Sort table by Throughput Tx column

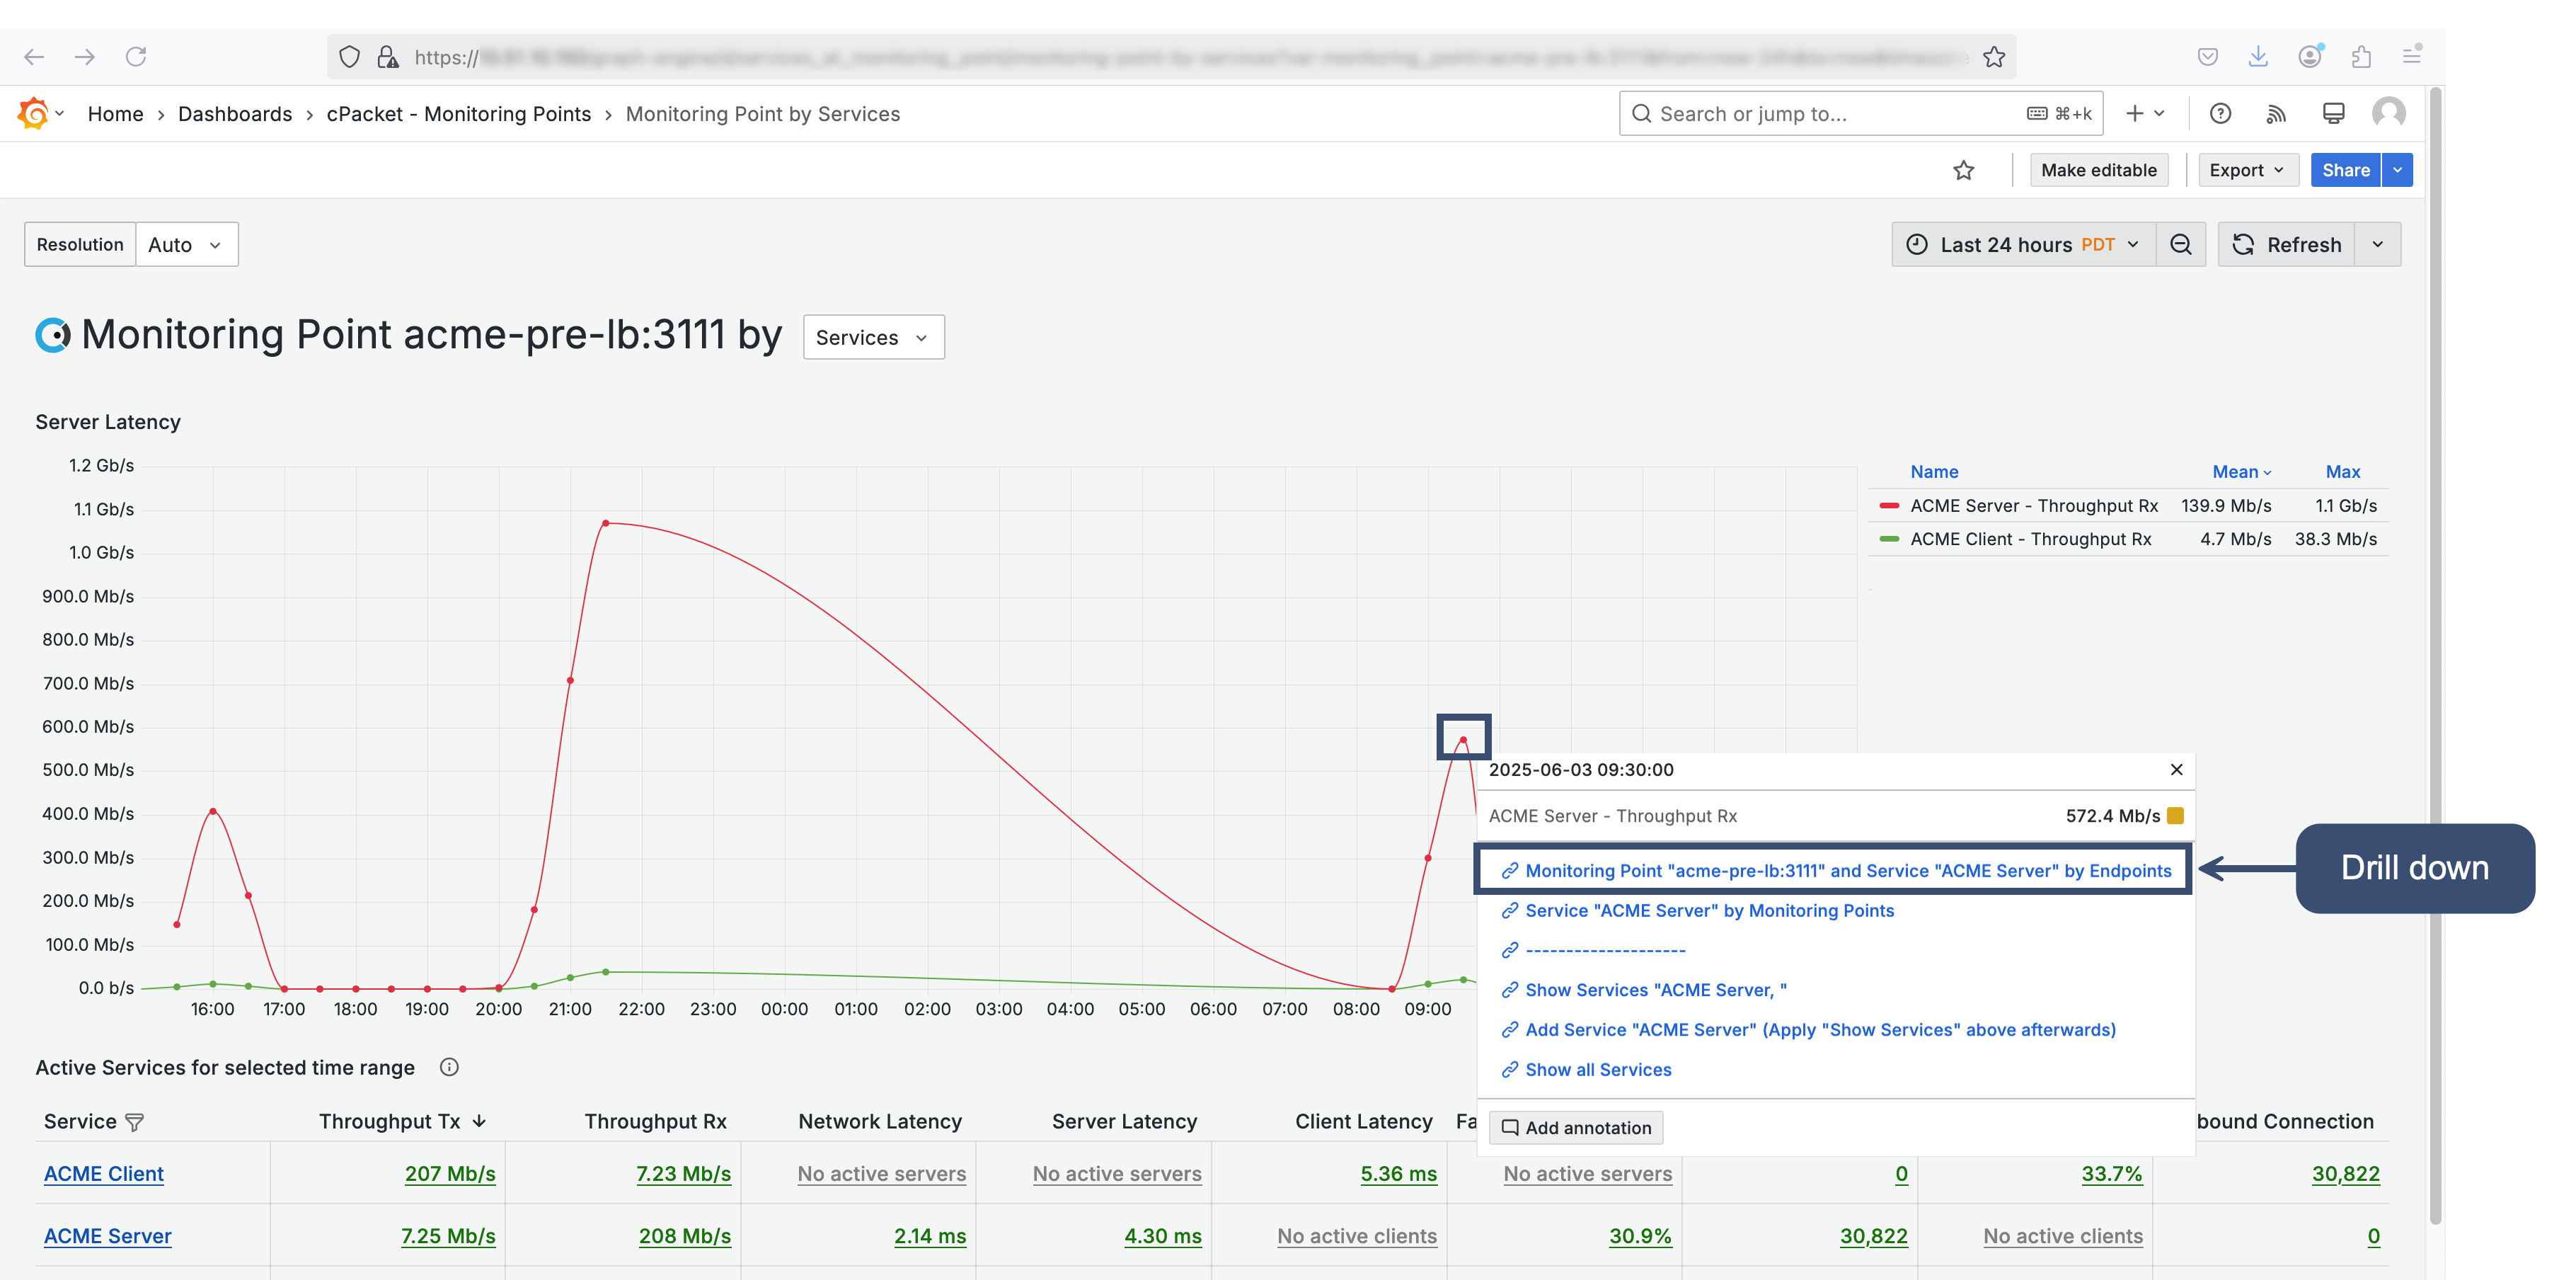click(402, 1122)
